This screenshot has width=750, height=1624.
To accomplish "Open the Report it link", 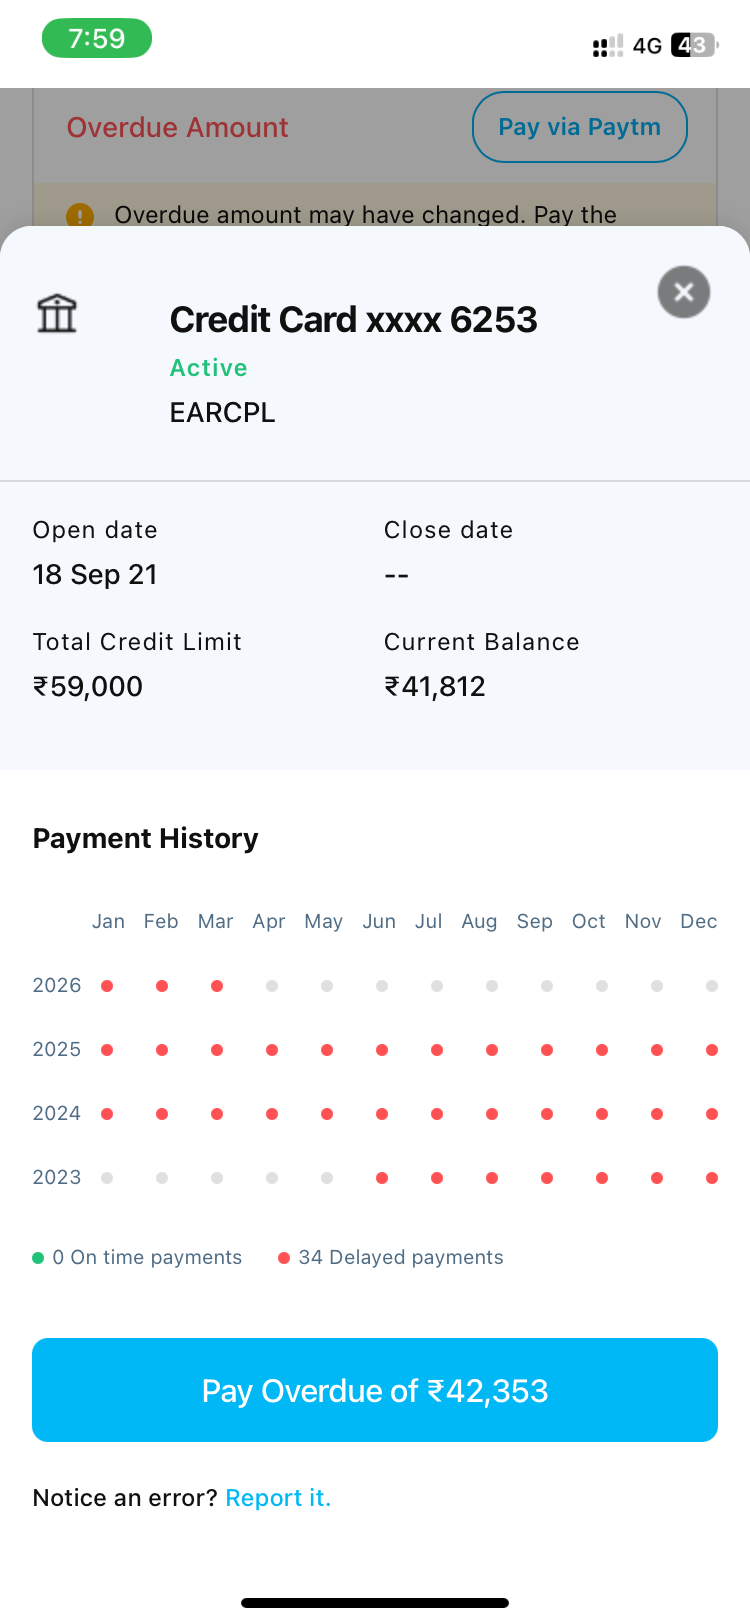I will point(278,1498).
